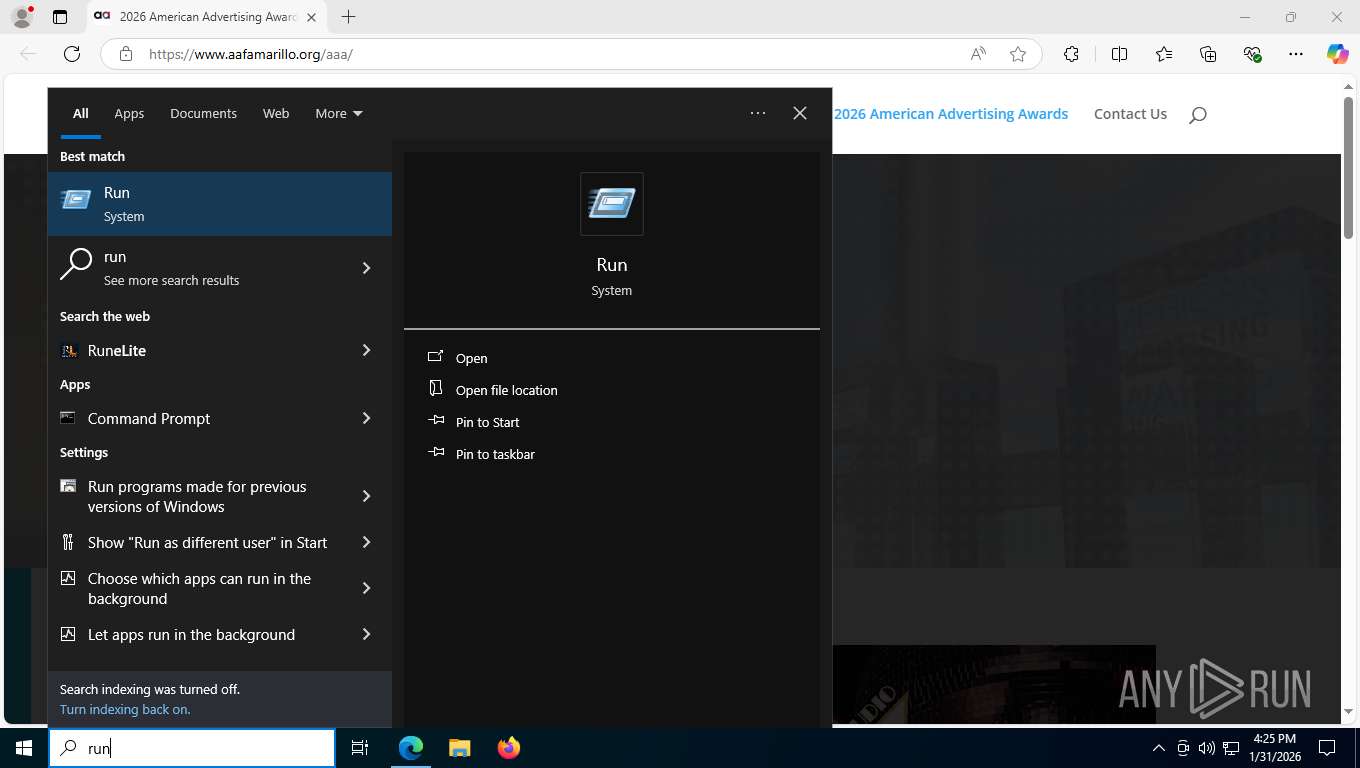
Task: Click the website search magnifier icon
Action: (x=1198, y=115)
